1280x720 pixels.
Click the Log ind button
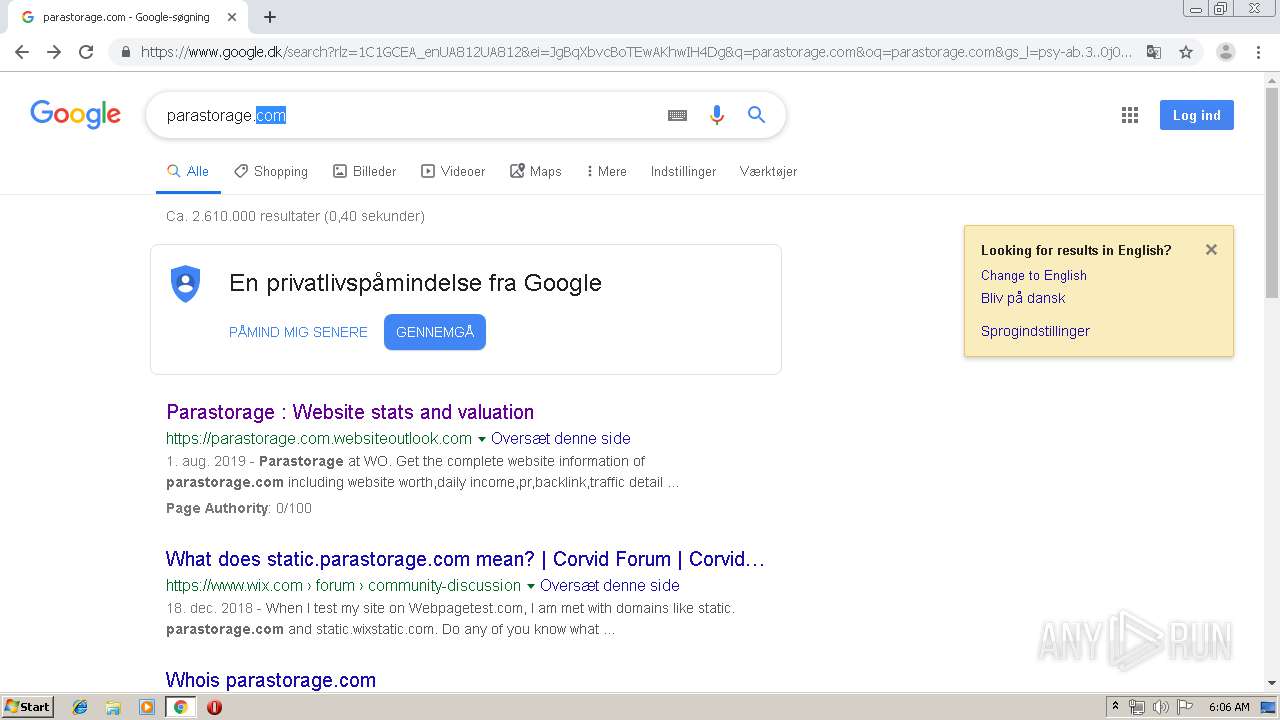(1197, 115)
